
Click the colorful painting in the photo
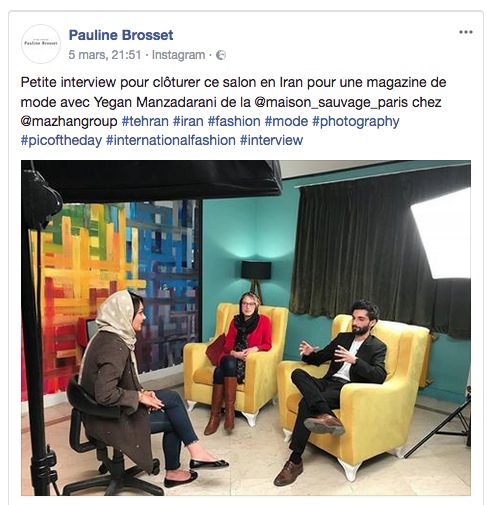point(112,287)
